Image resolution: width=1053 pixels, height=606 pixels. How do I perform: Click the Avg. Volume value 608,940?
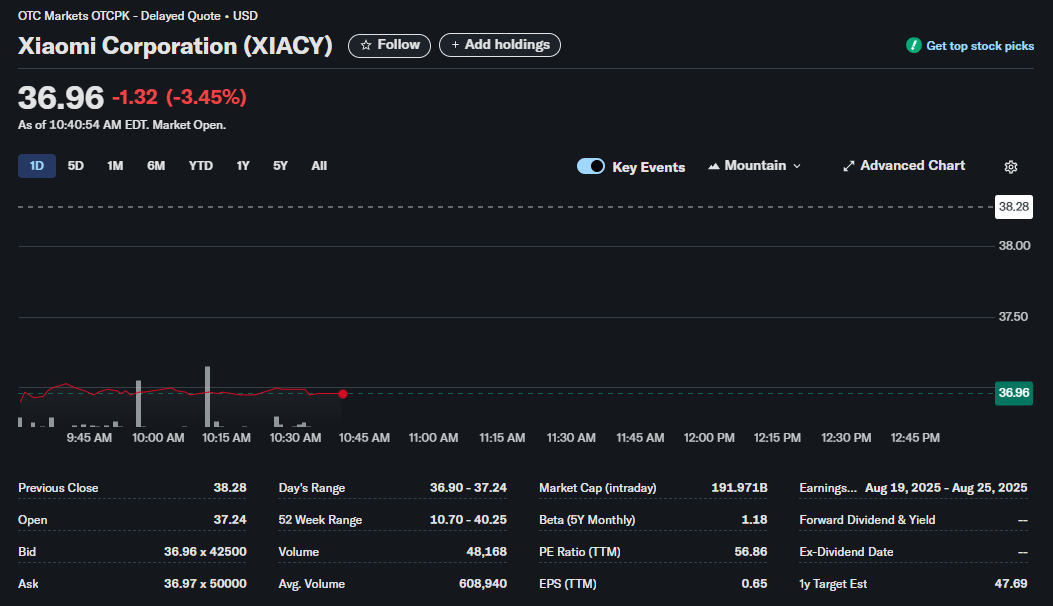click(x=483, y=584)
